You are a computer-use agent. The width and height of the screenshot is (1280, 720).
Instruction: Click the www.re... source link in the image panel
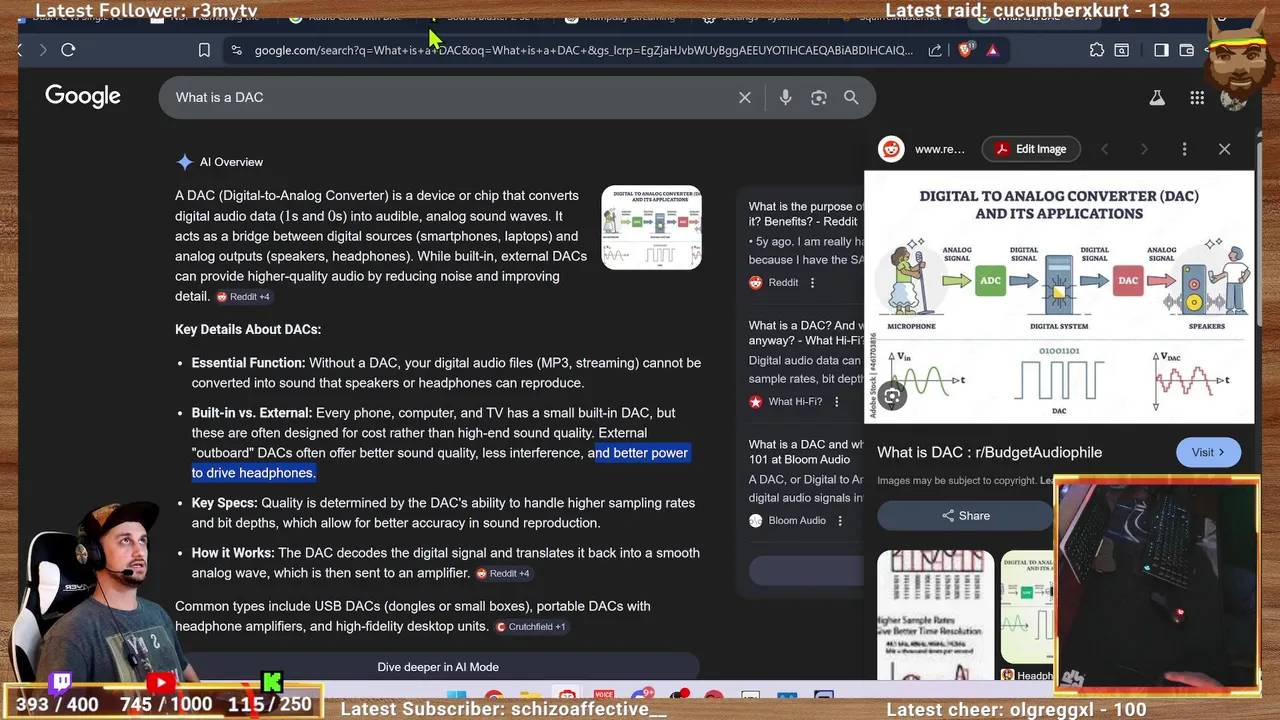[x=939, y=149]
